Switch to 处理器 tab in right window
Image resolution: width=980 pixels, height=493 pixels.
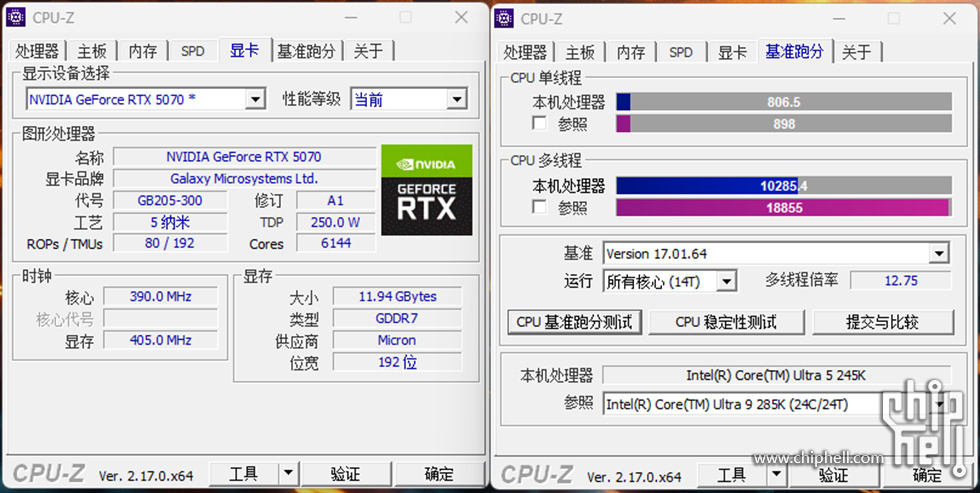[526, 52]
